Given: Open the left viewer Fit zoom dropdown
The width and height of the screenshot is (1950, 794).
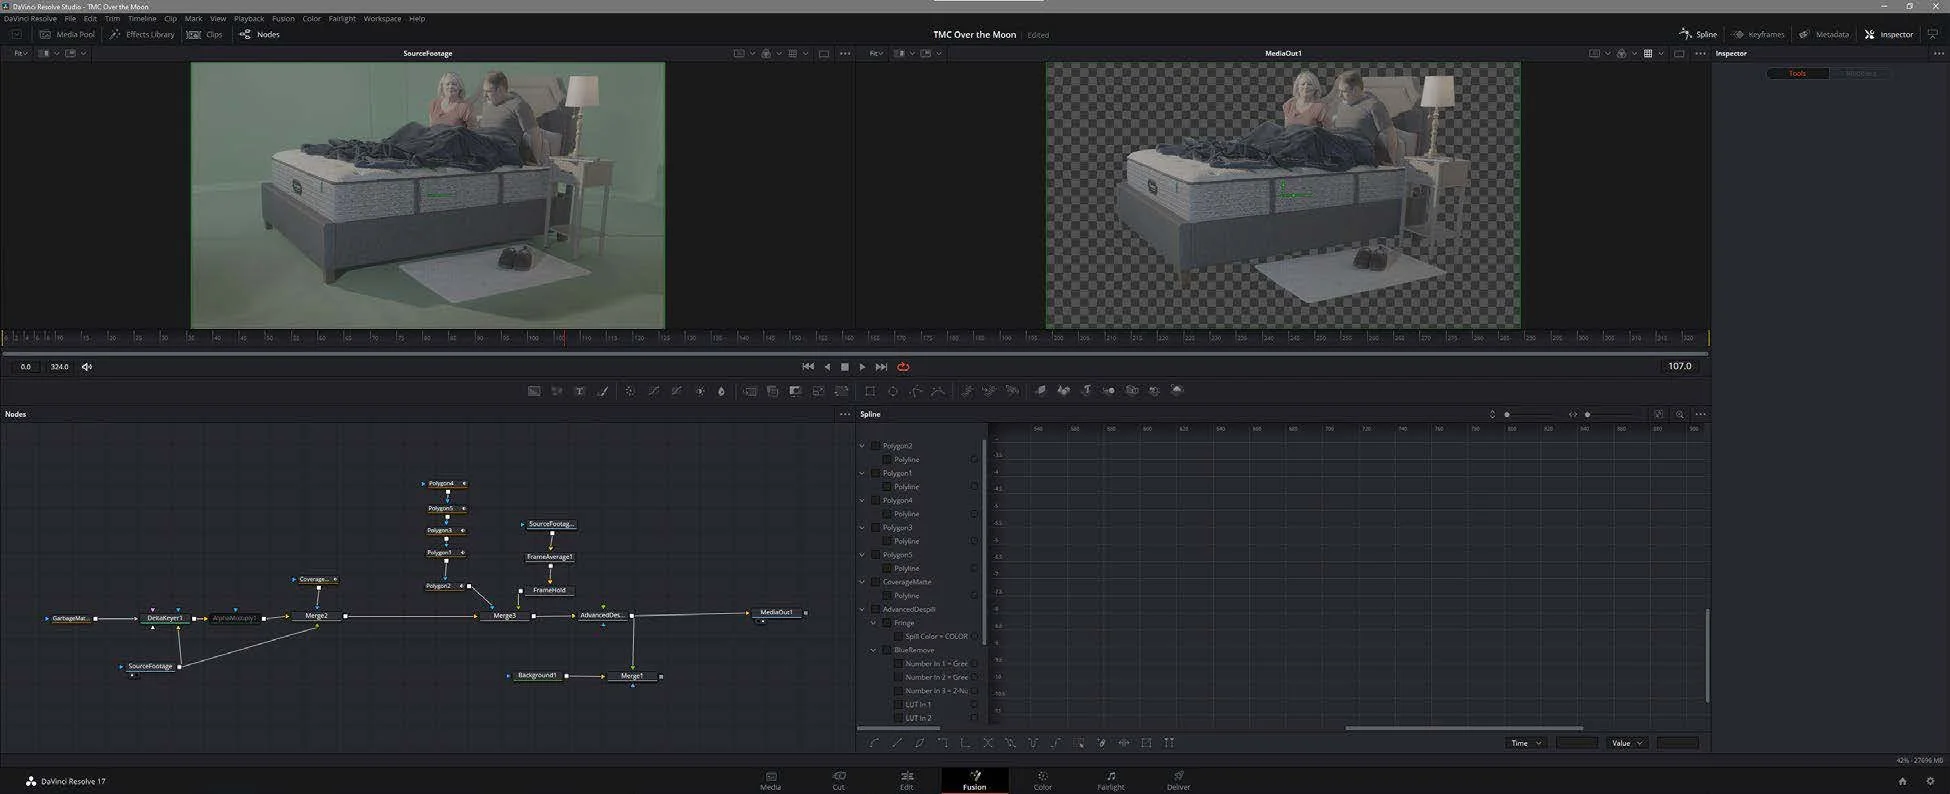Looking at the screenshot, I should [x=21, y=53].
